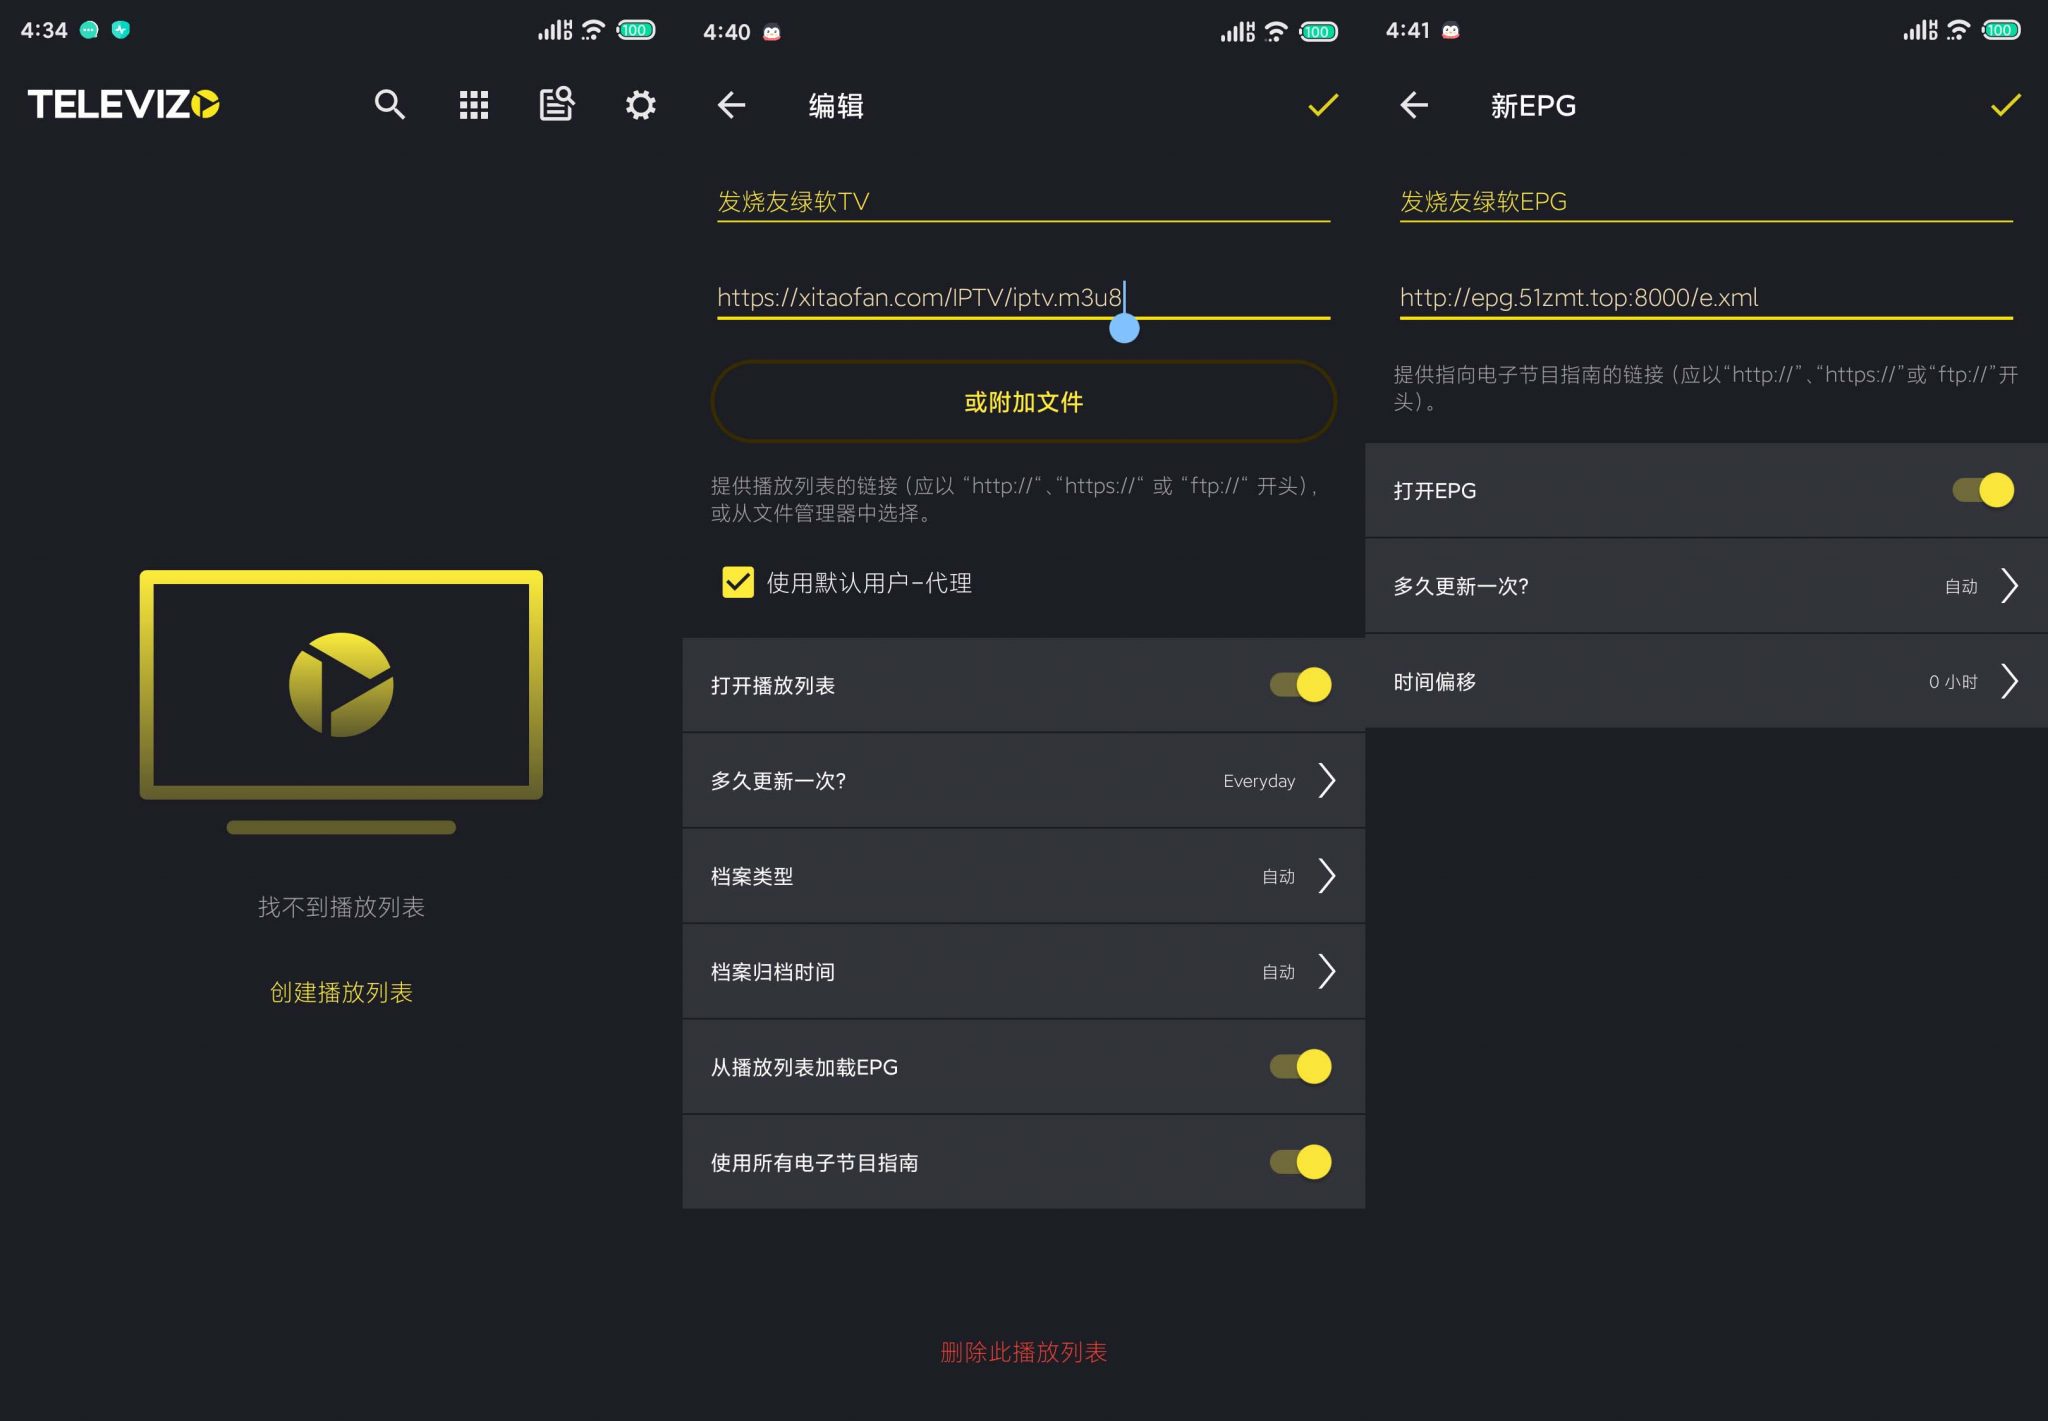Toggle 打开播放列表 switch off

click(1300, 685)
